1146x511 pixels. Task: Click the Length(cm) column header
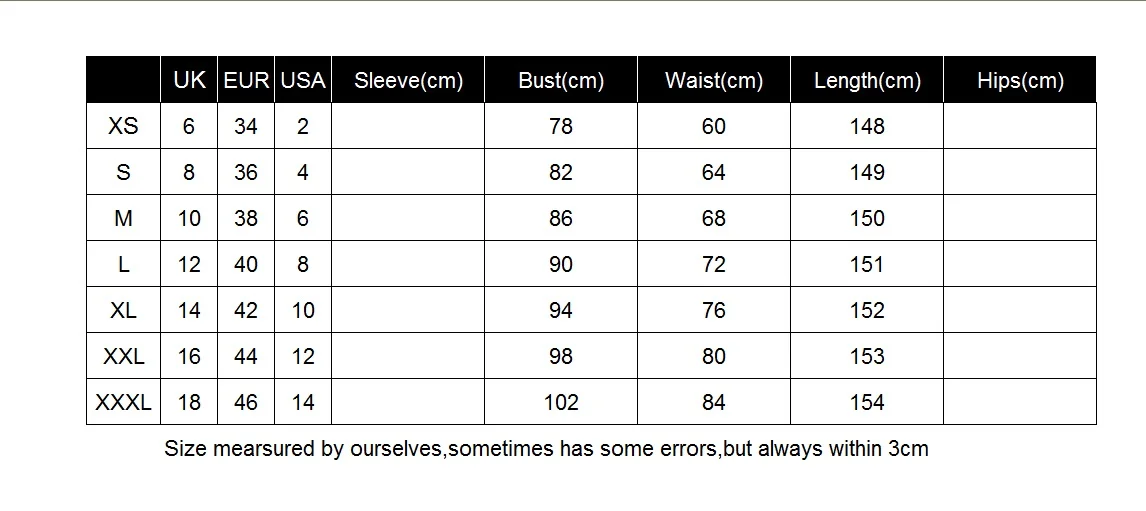(x=867, y=81)
